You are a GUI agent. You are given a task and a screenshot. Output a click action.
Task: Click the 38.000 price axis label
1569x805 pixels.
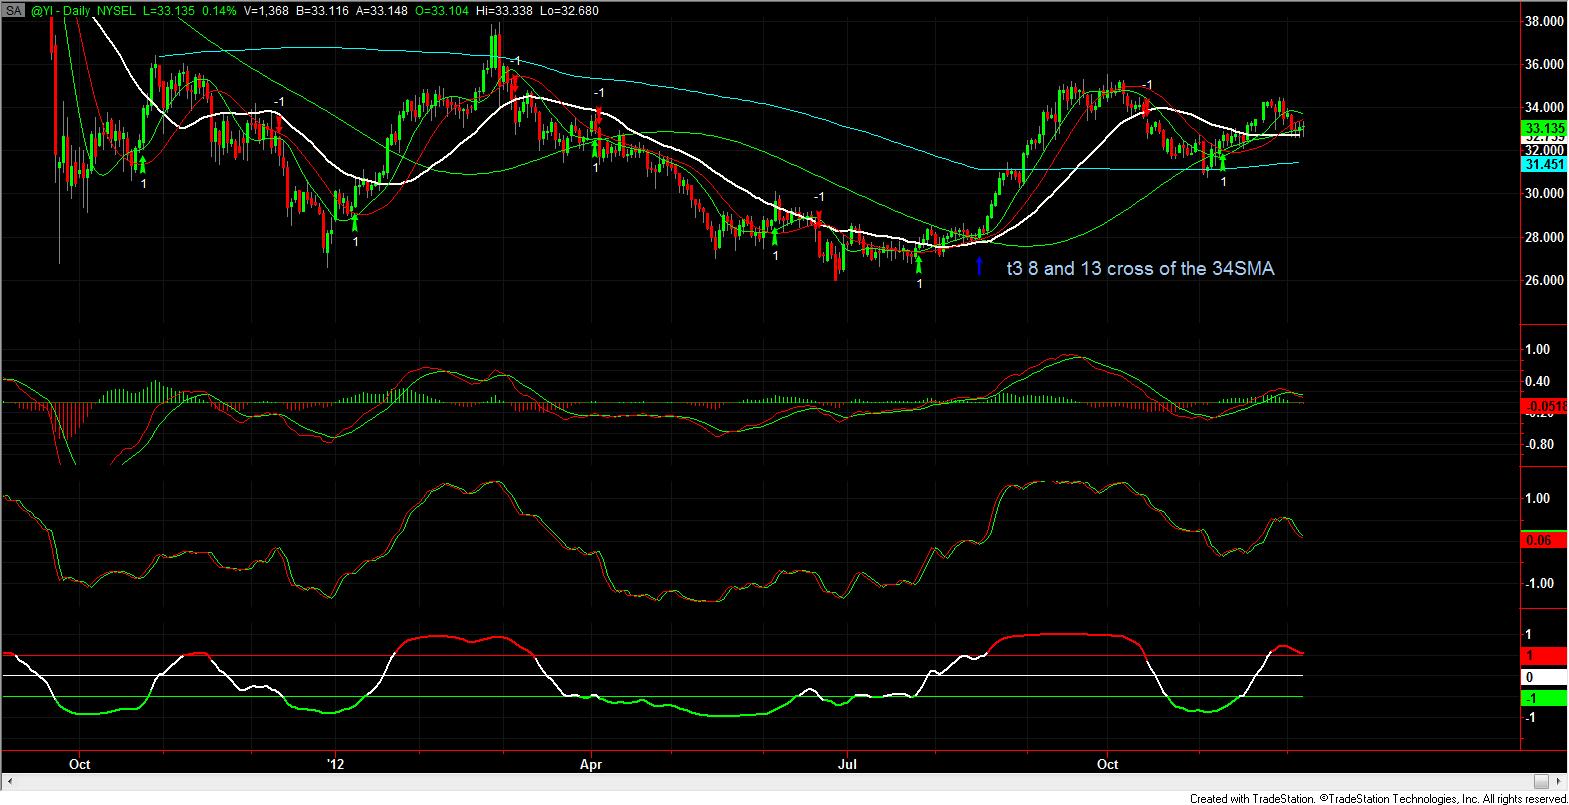[x=1543, y=21]
